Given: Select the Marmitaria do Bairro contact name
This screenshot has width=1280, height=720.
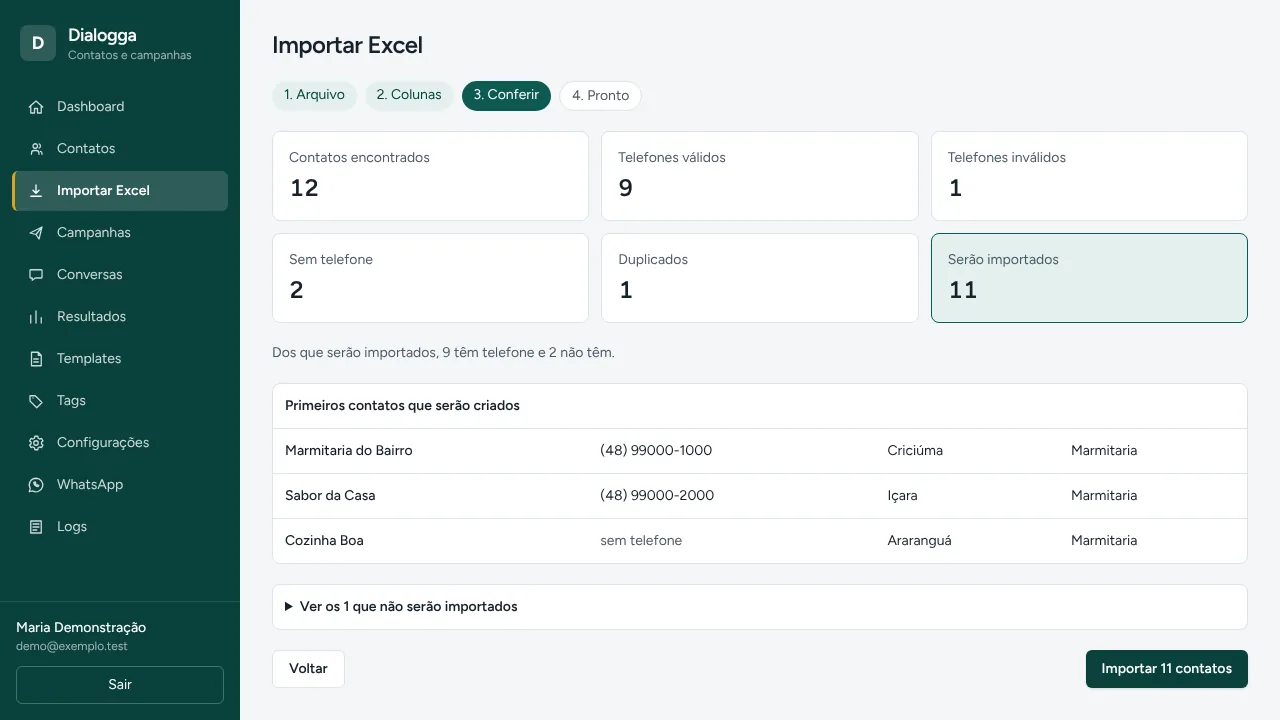Looking at the screenshot, I should [x=349, y=451].
